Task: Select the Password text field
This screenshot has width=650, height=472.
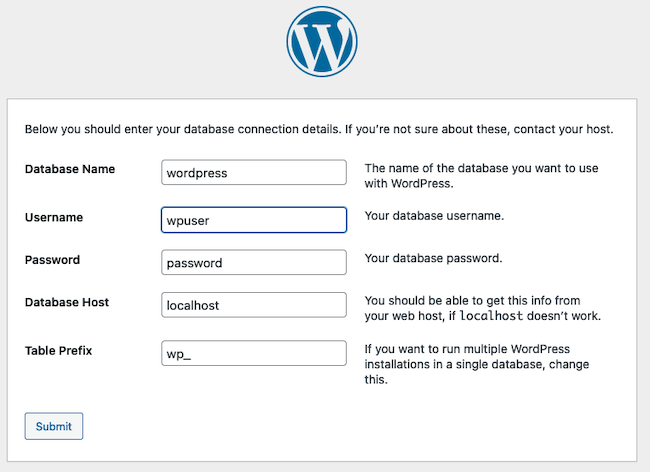Action: coord(253,263)
